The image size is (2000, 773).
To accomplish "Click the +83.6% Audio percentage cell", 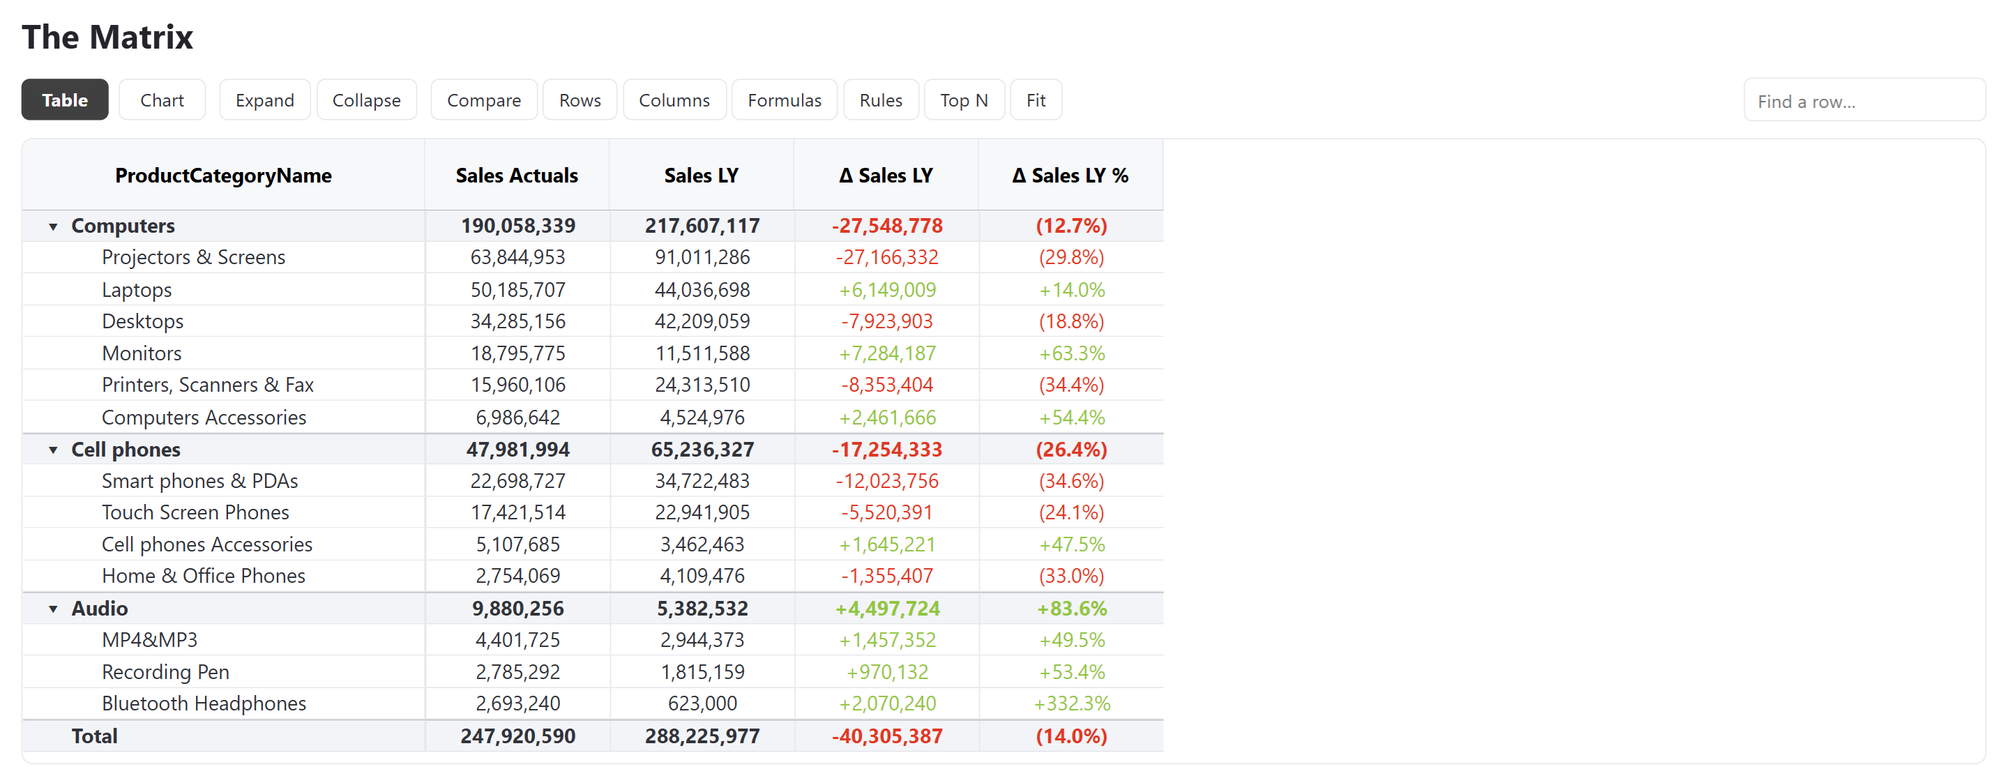I will (1072, 609).
